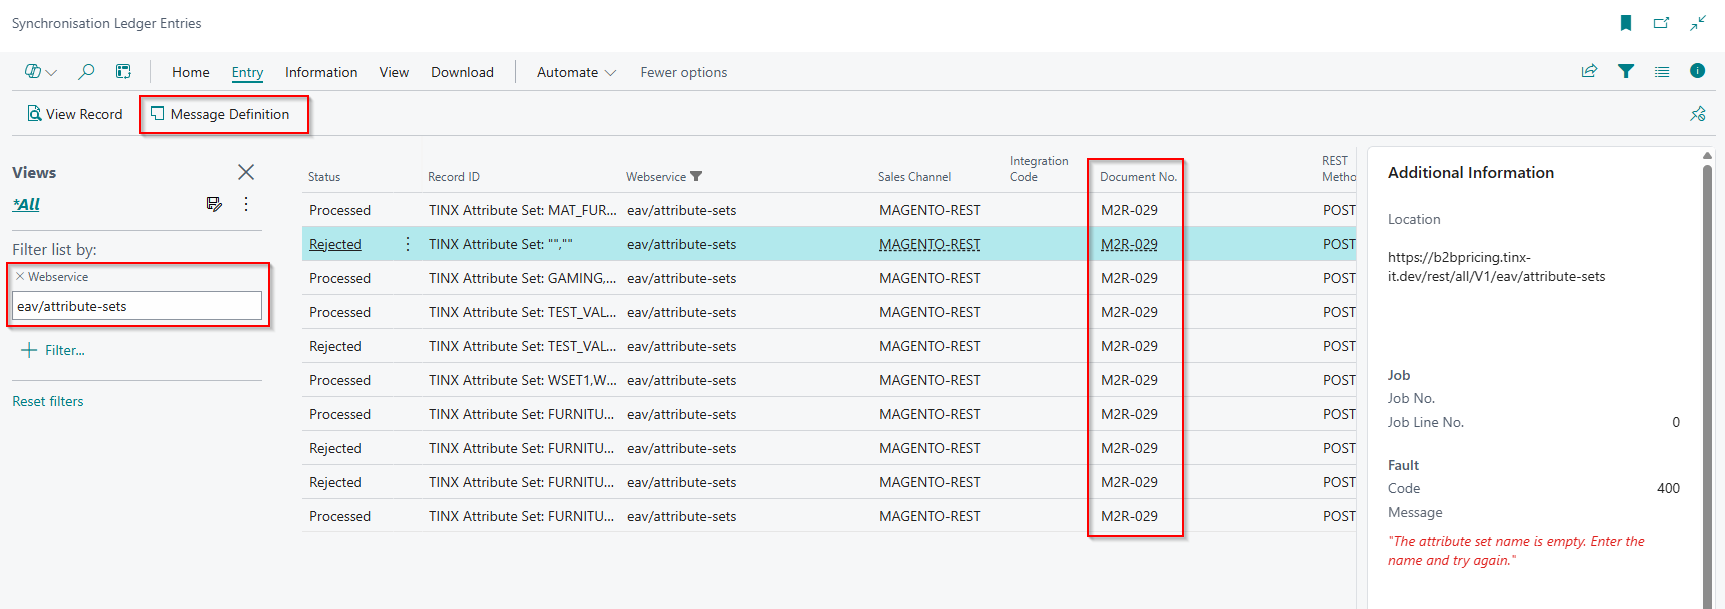Select record TINX Attribute Set: MAT_FUR...
1725x609 pixels.
pyautogui.click(x=522, y=210)
